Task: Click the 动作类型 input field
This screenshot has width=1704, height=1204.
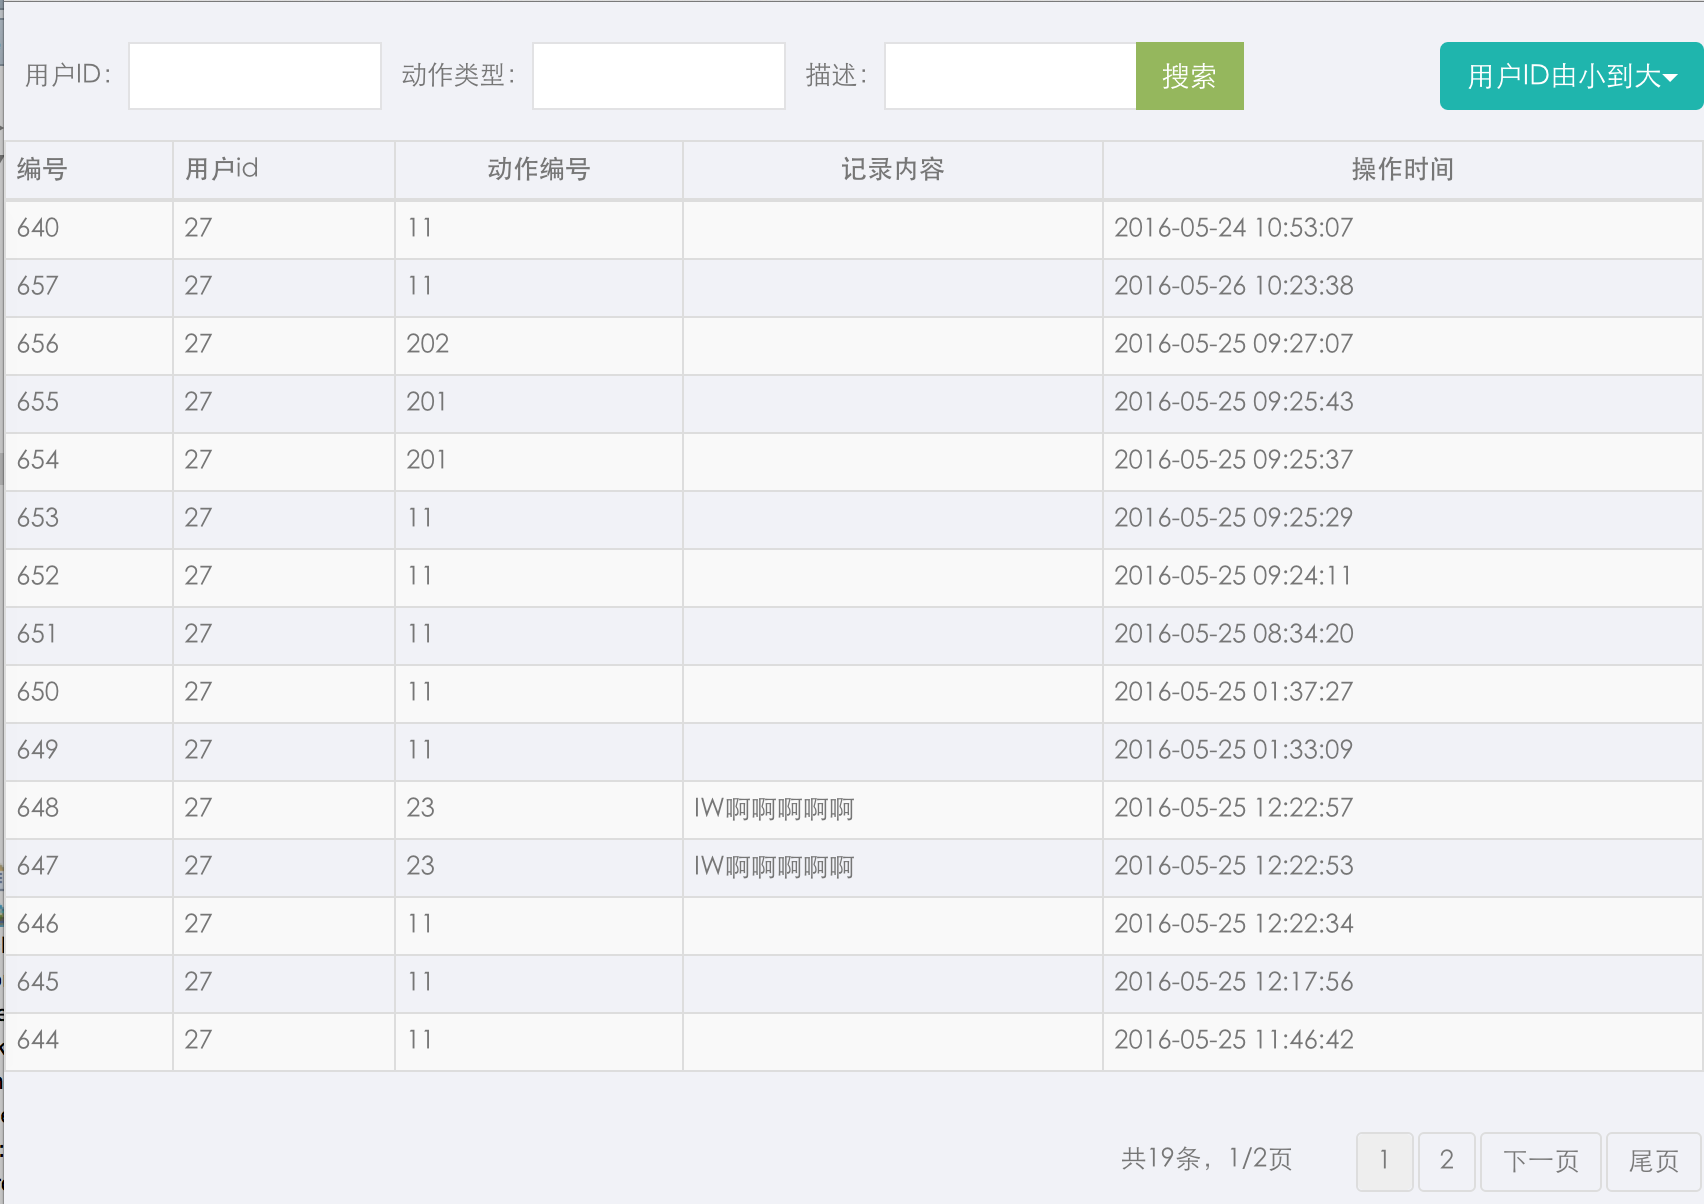Action: pos(659,76)
